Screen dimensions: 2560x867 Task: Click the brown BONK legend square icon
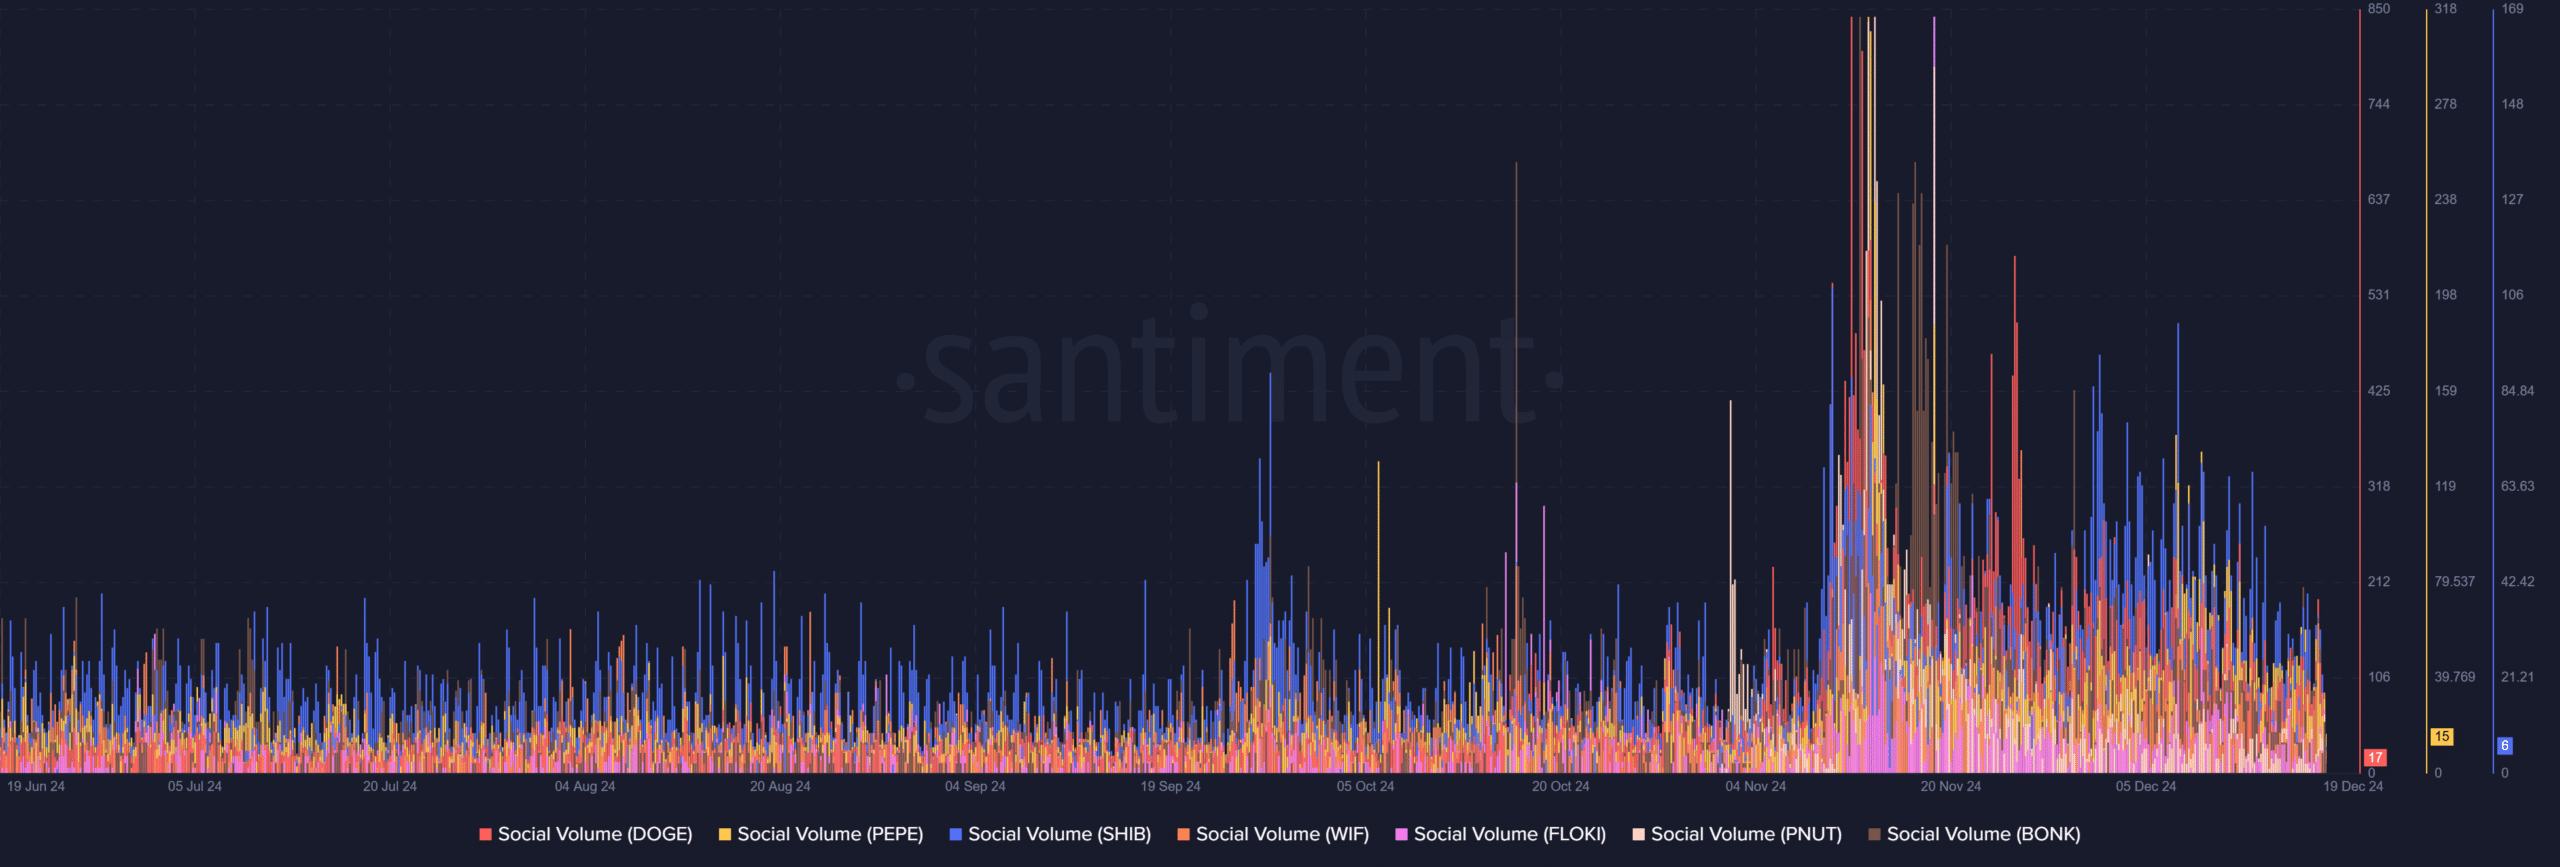coord(1874,834)
